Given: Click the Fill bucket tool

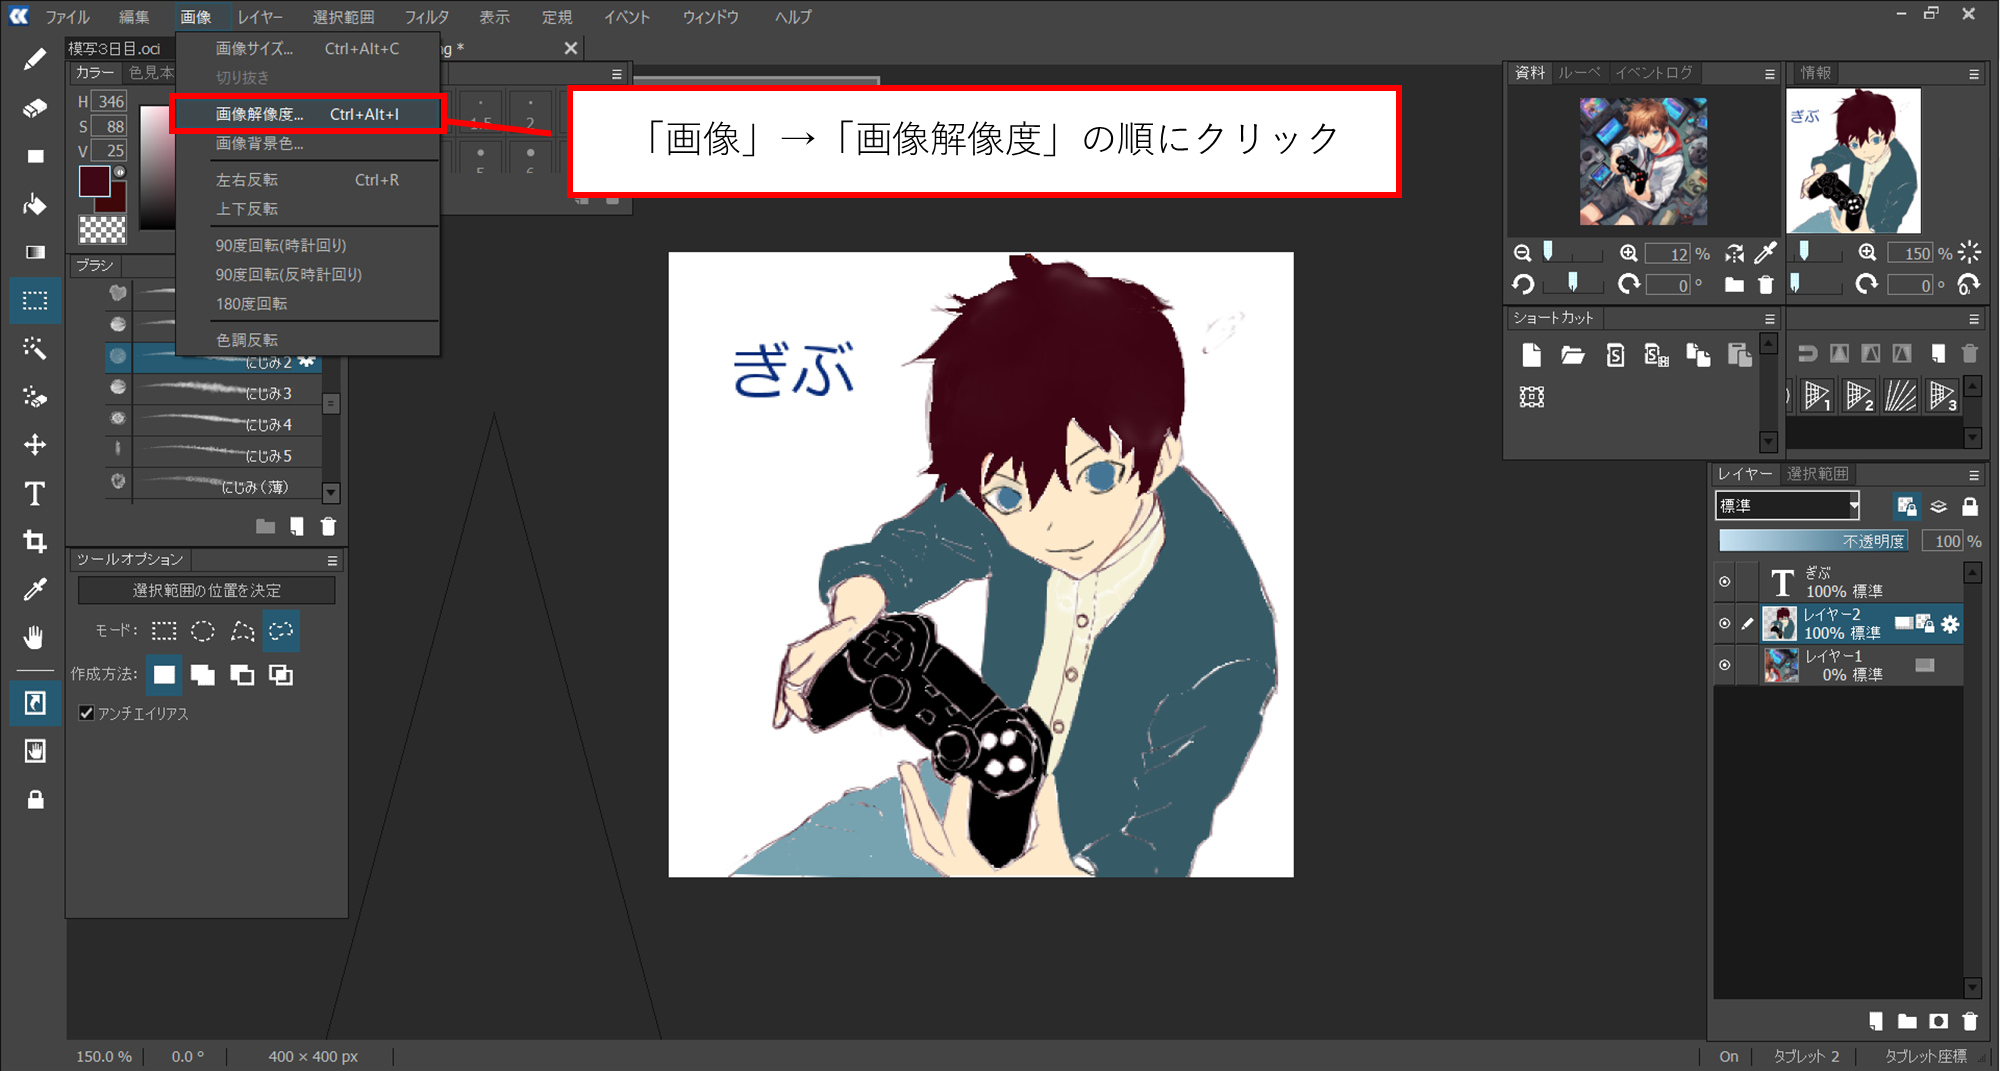Looking at the screenshot, I should click(x=35, y=205).
